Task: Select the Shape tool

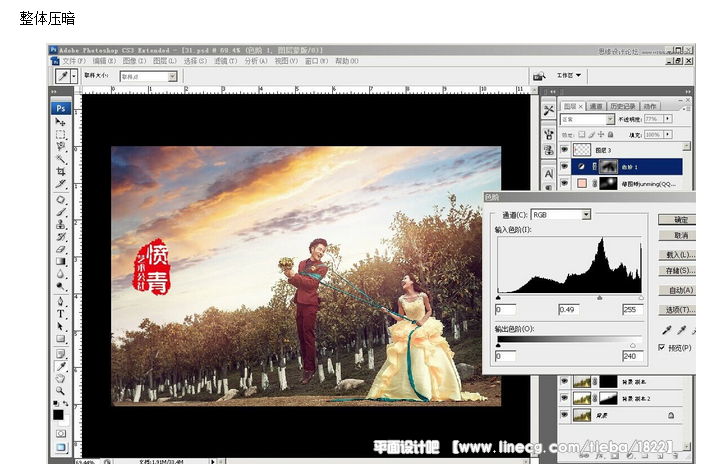Action: pos(60,339)
